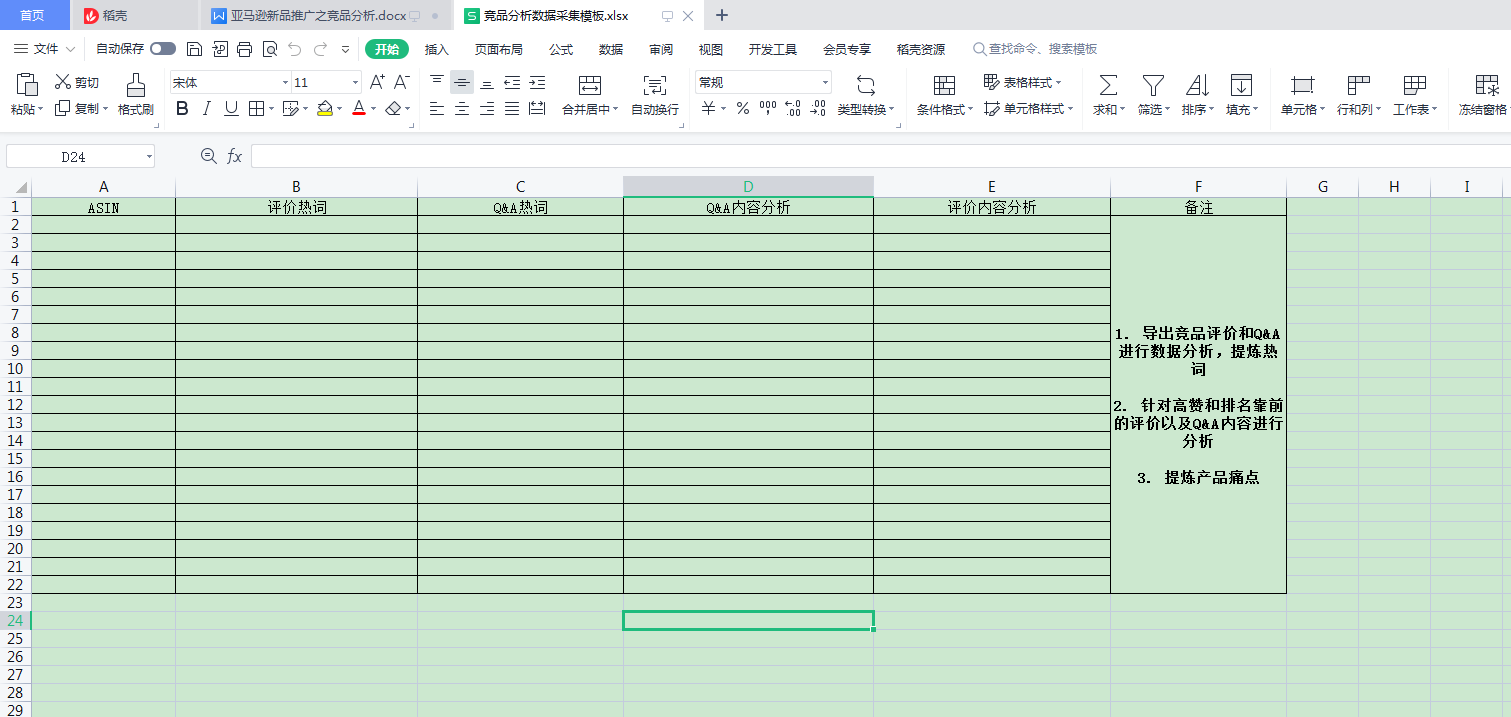Screen dimensions: 1511x717
Task: Freeze panes using the 冻结窗格 icon
Action: click(x=1484, y=95)
